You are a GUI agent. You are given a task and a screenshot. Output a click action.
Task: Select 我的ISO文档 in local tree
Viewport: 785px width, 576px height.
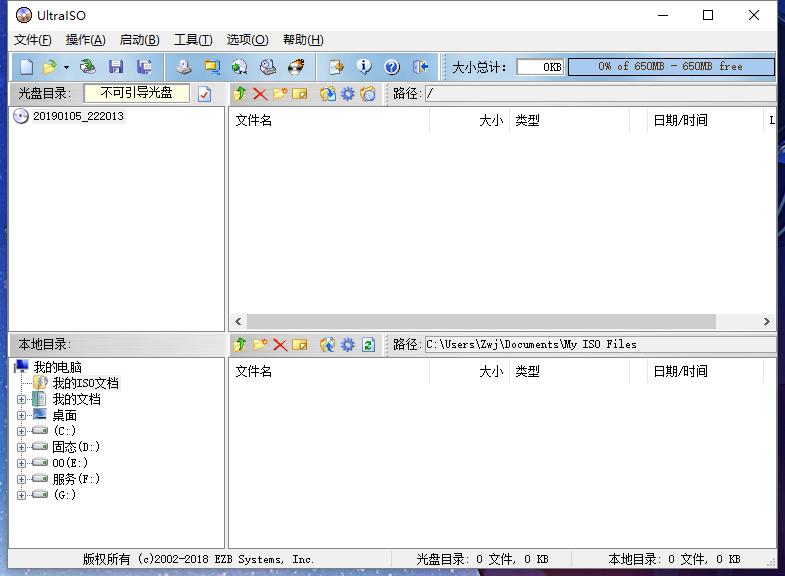tap(86, 383)
